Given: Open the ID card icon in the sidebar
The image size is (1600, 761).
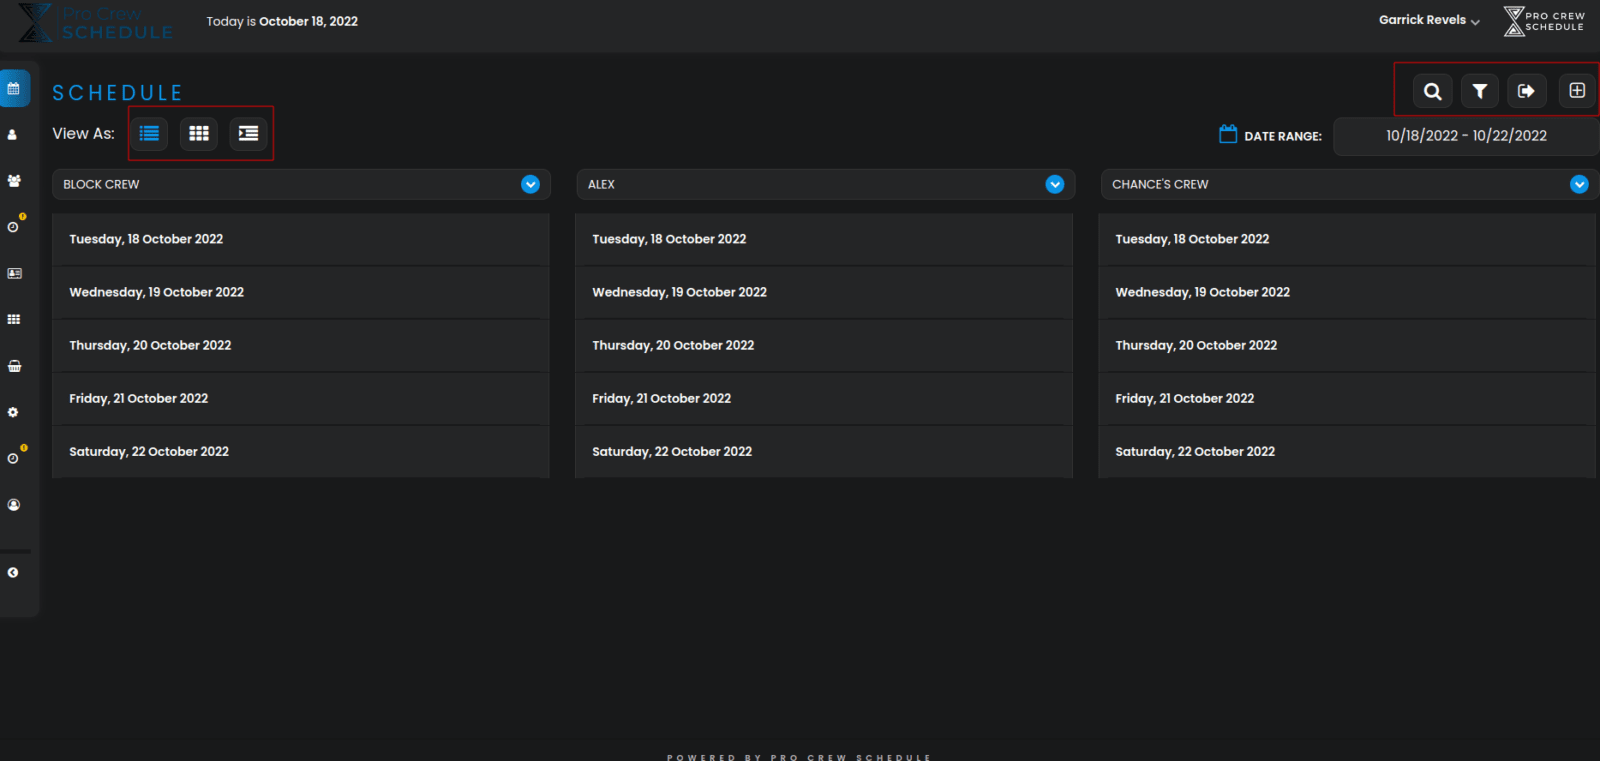Looking at the screenshot, I should [14, 273].
